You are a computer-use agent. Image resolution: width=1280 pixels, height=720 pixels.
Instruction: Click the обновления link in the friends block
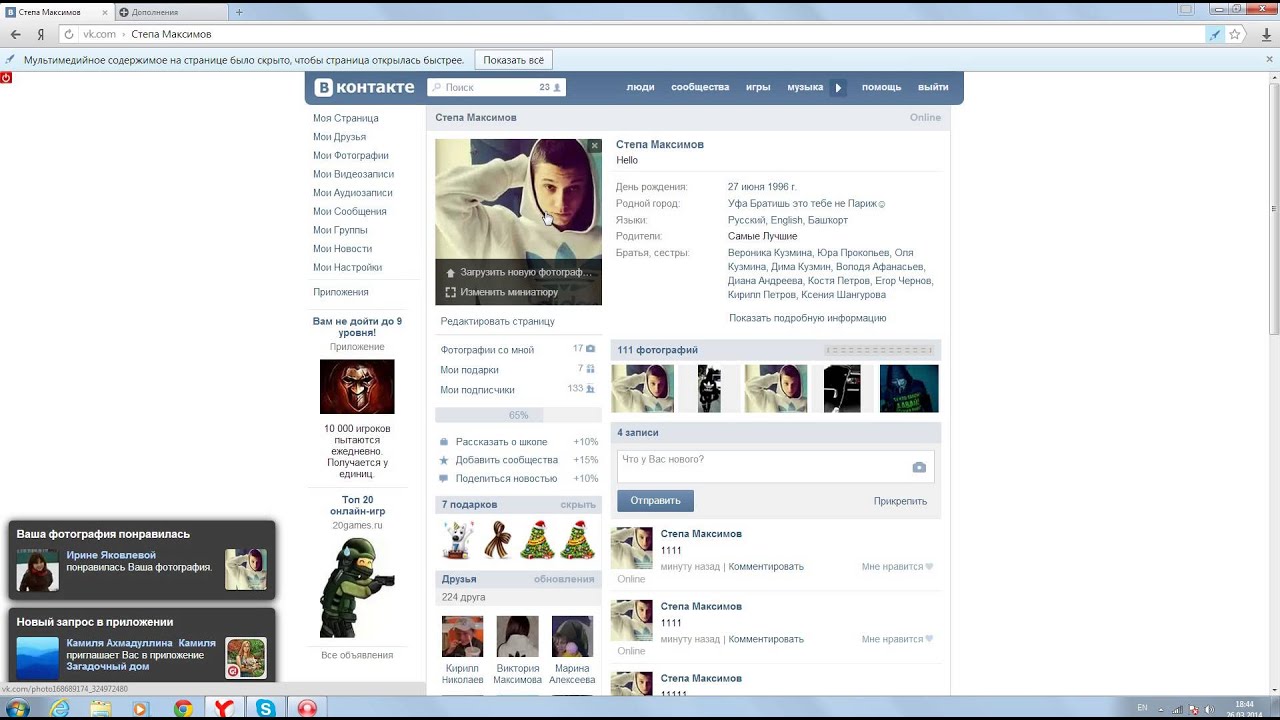coord(564,579)
